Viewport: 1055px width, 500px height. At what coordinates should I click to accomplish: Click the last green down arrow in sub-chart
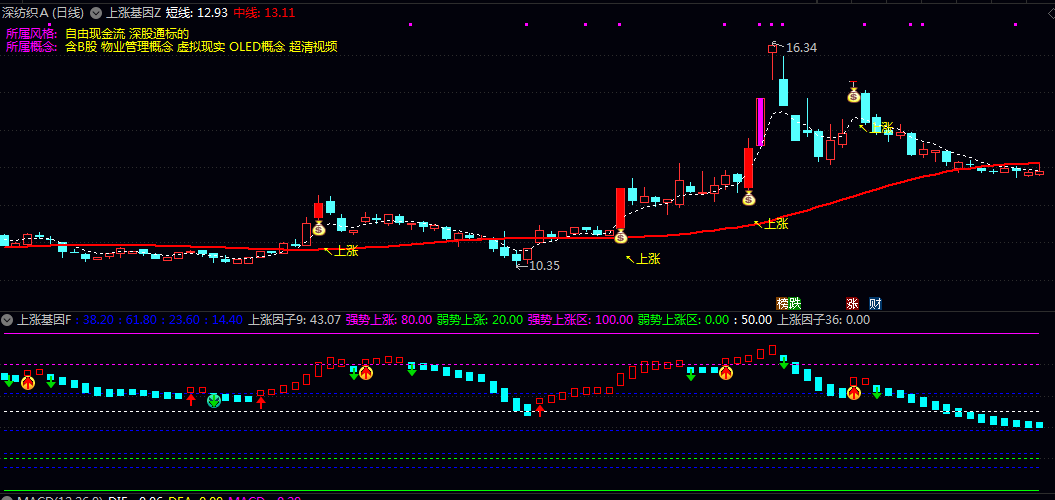[877, 393]
